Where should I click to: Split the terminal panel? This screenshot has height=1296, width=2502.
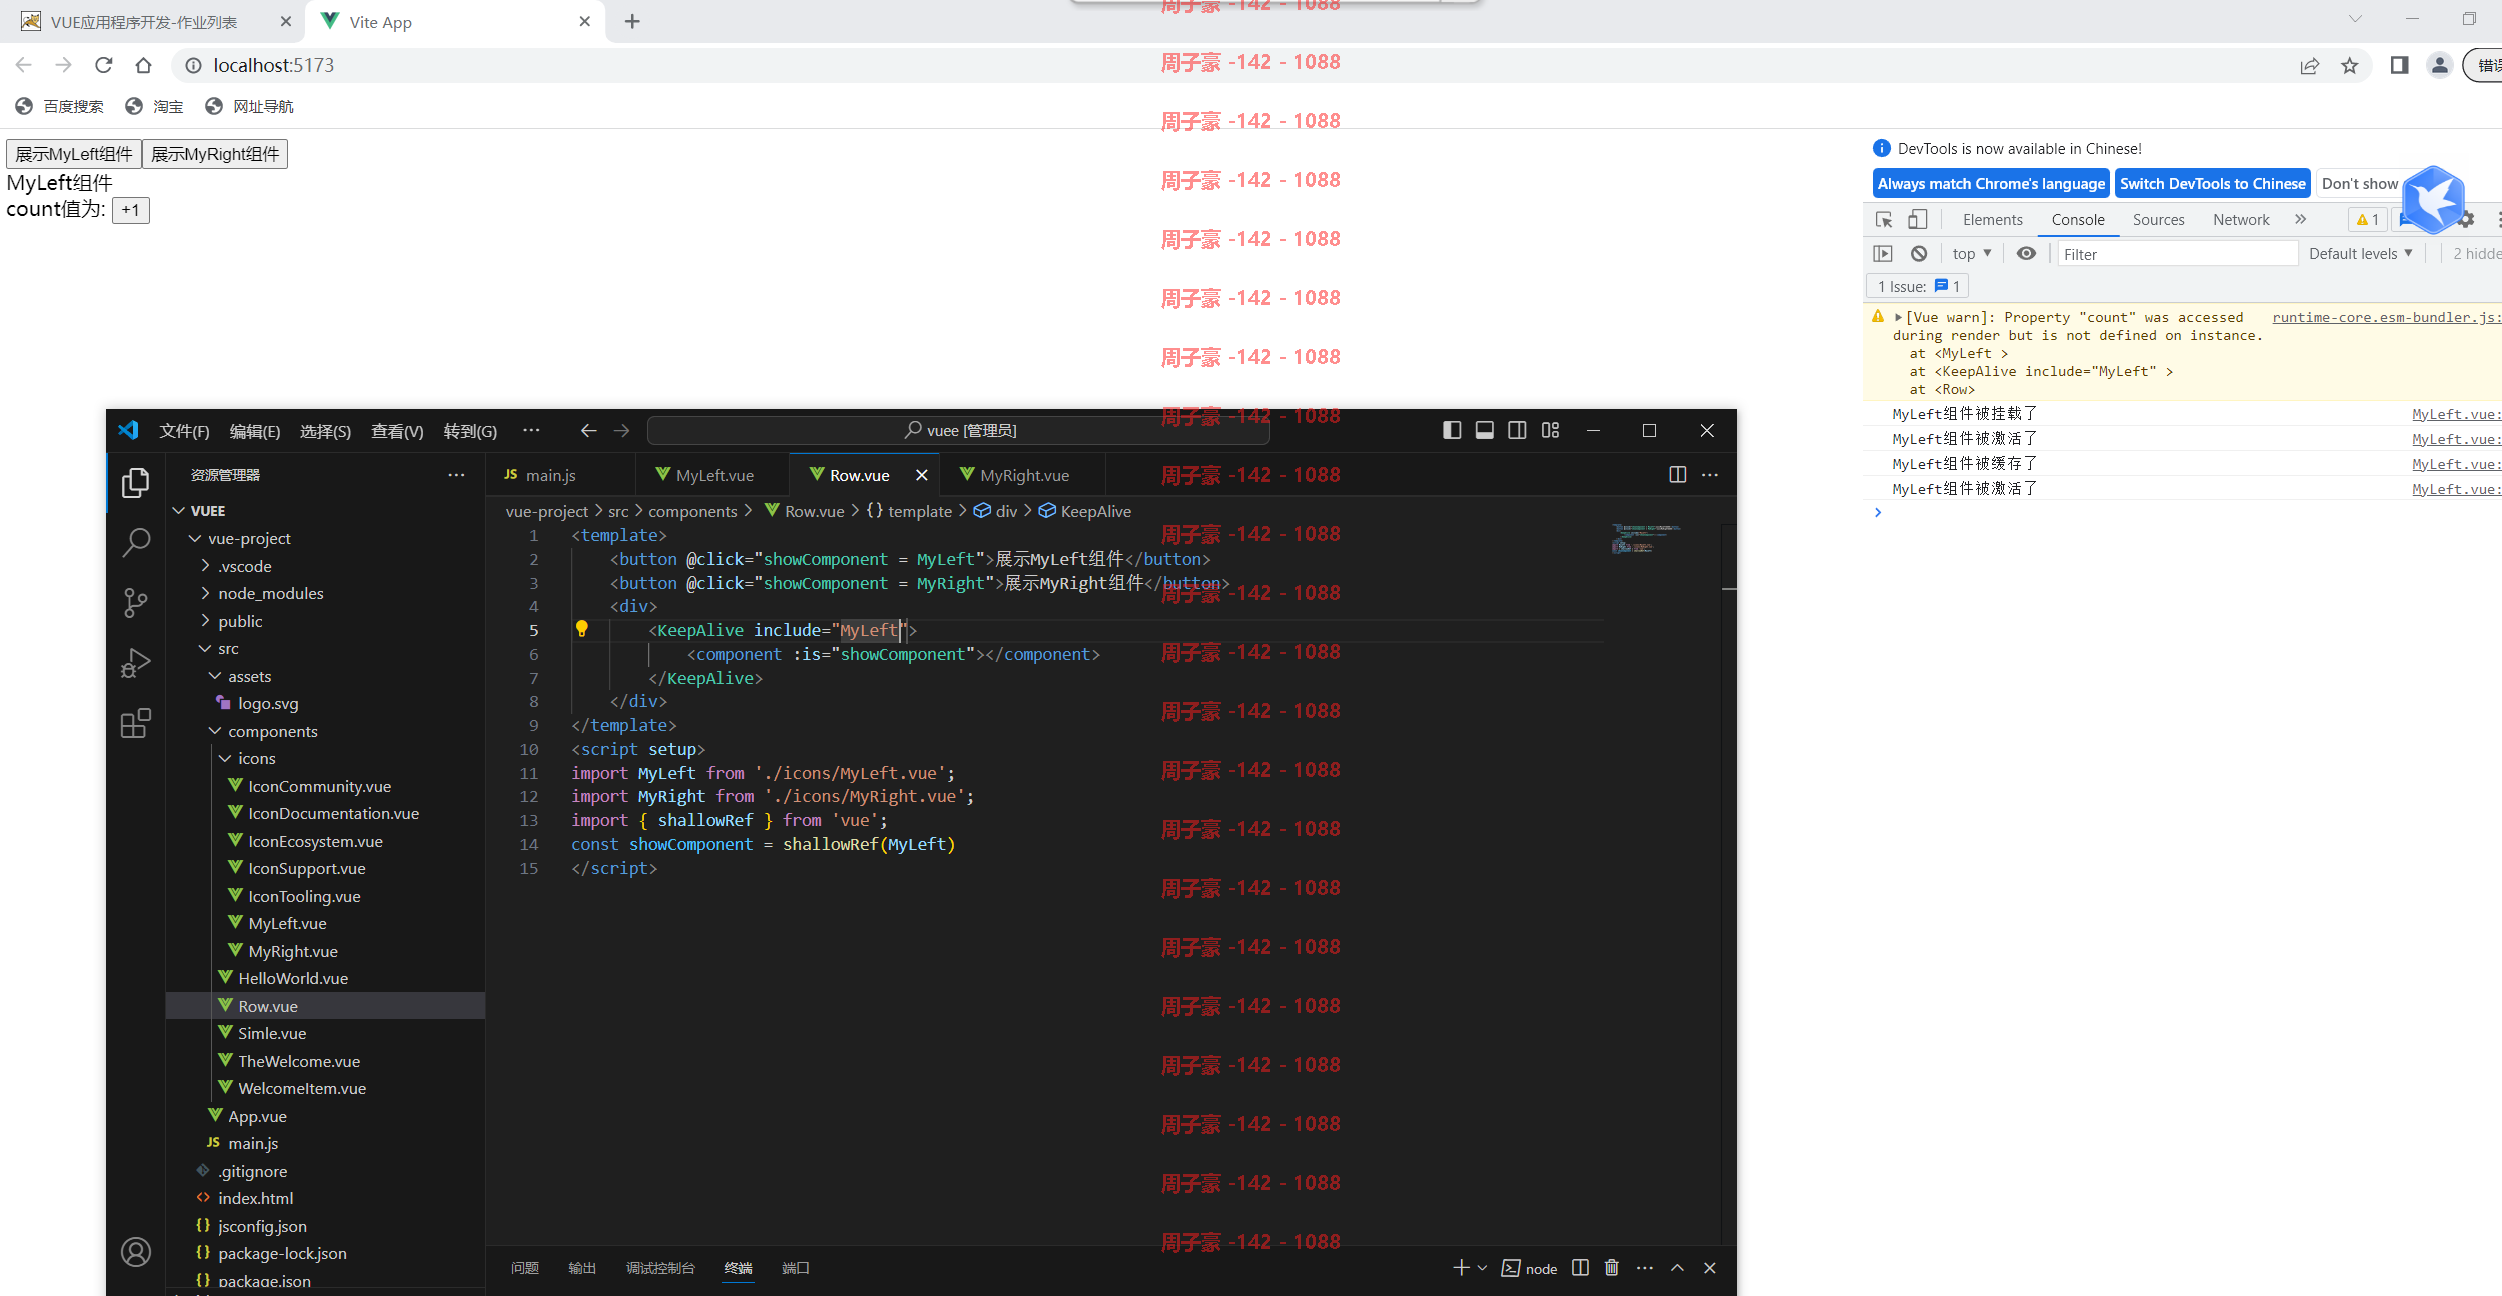point(1580,1268)
